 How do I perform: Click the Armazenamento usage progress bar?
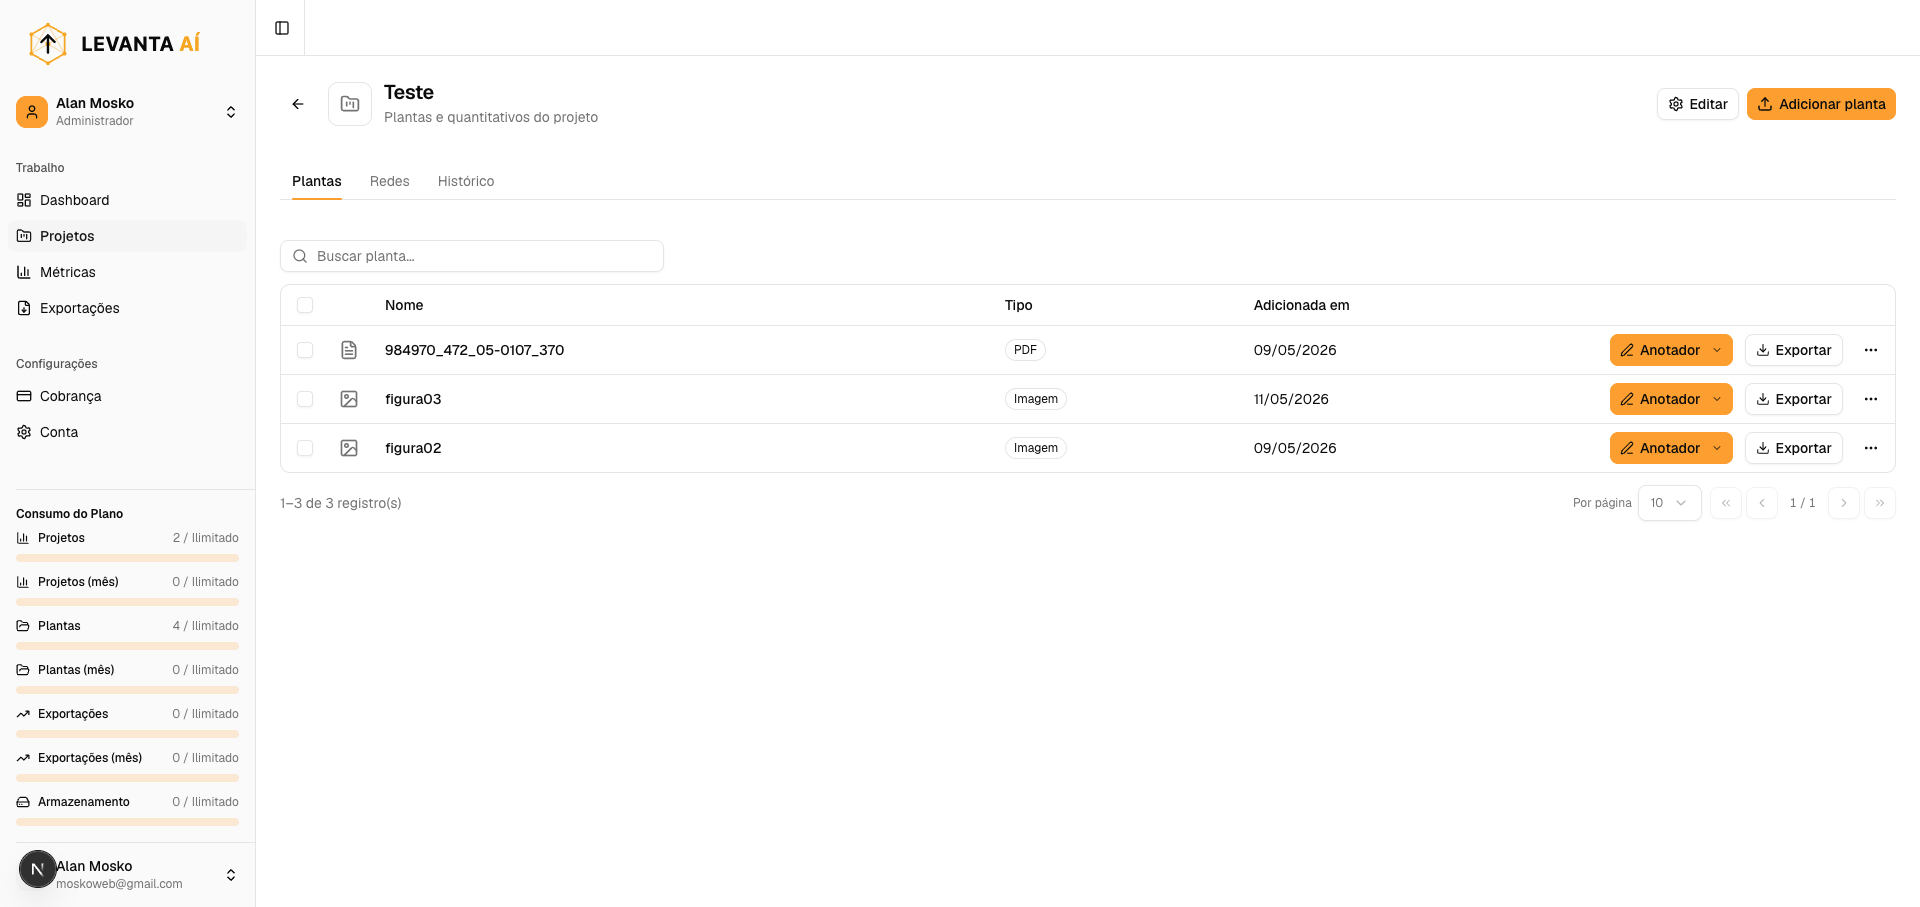click(x=127, y=822)
